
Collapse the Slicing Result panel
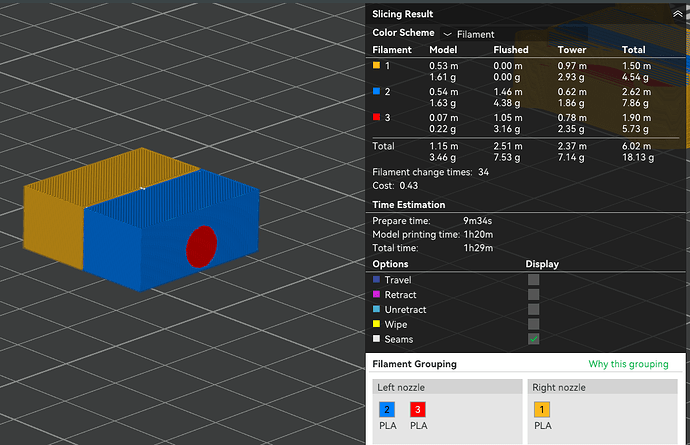[677, 14]
